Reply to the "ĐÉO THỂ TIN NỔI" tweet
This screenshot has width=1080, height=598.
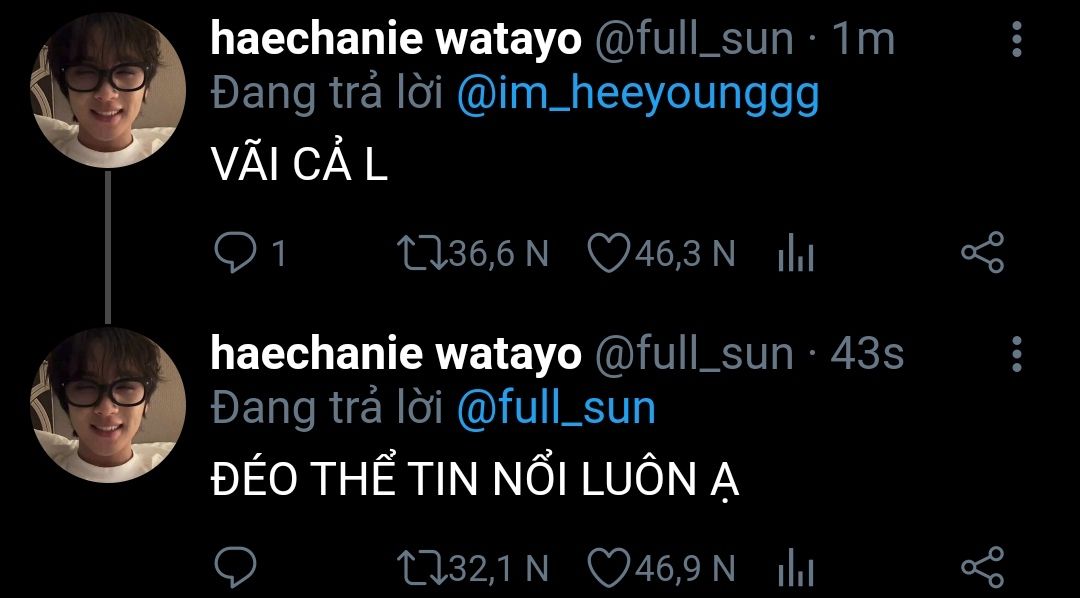pos(235,569)
